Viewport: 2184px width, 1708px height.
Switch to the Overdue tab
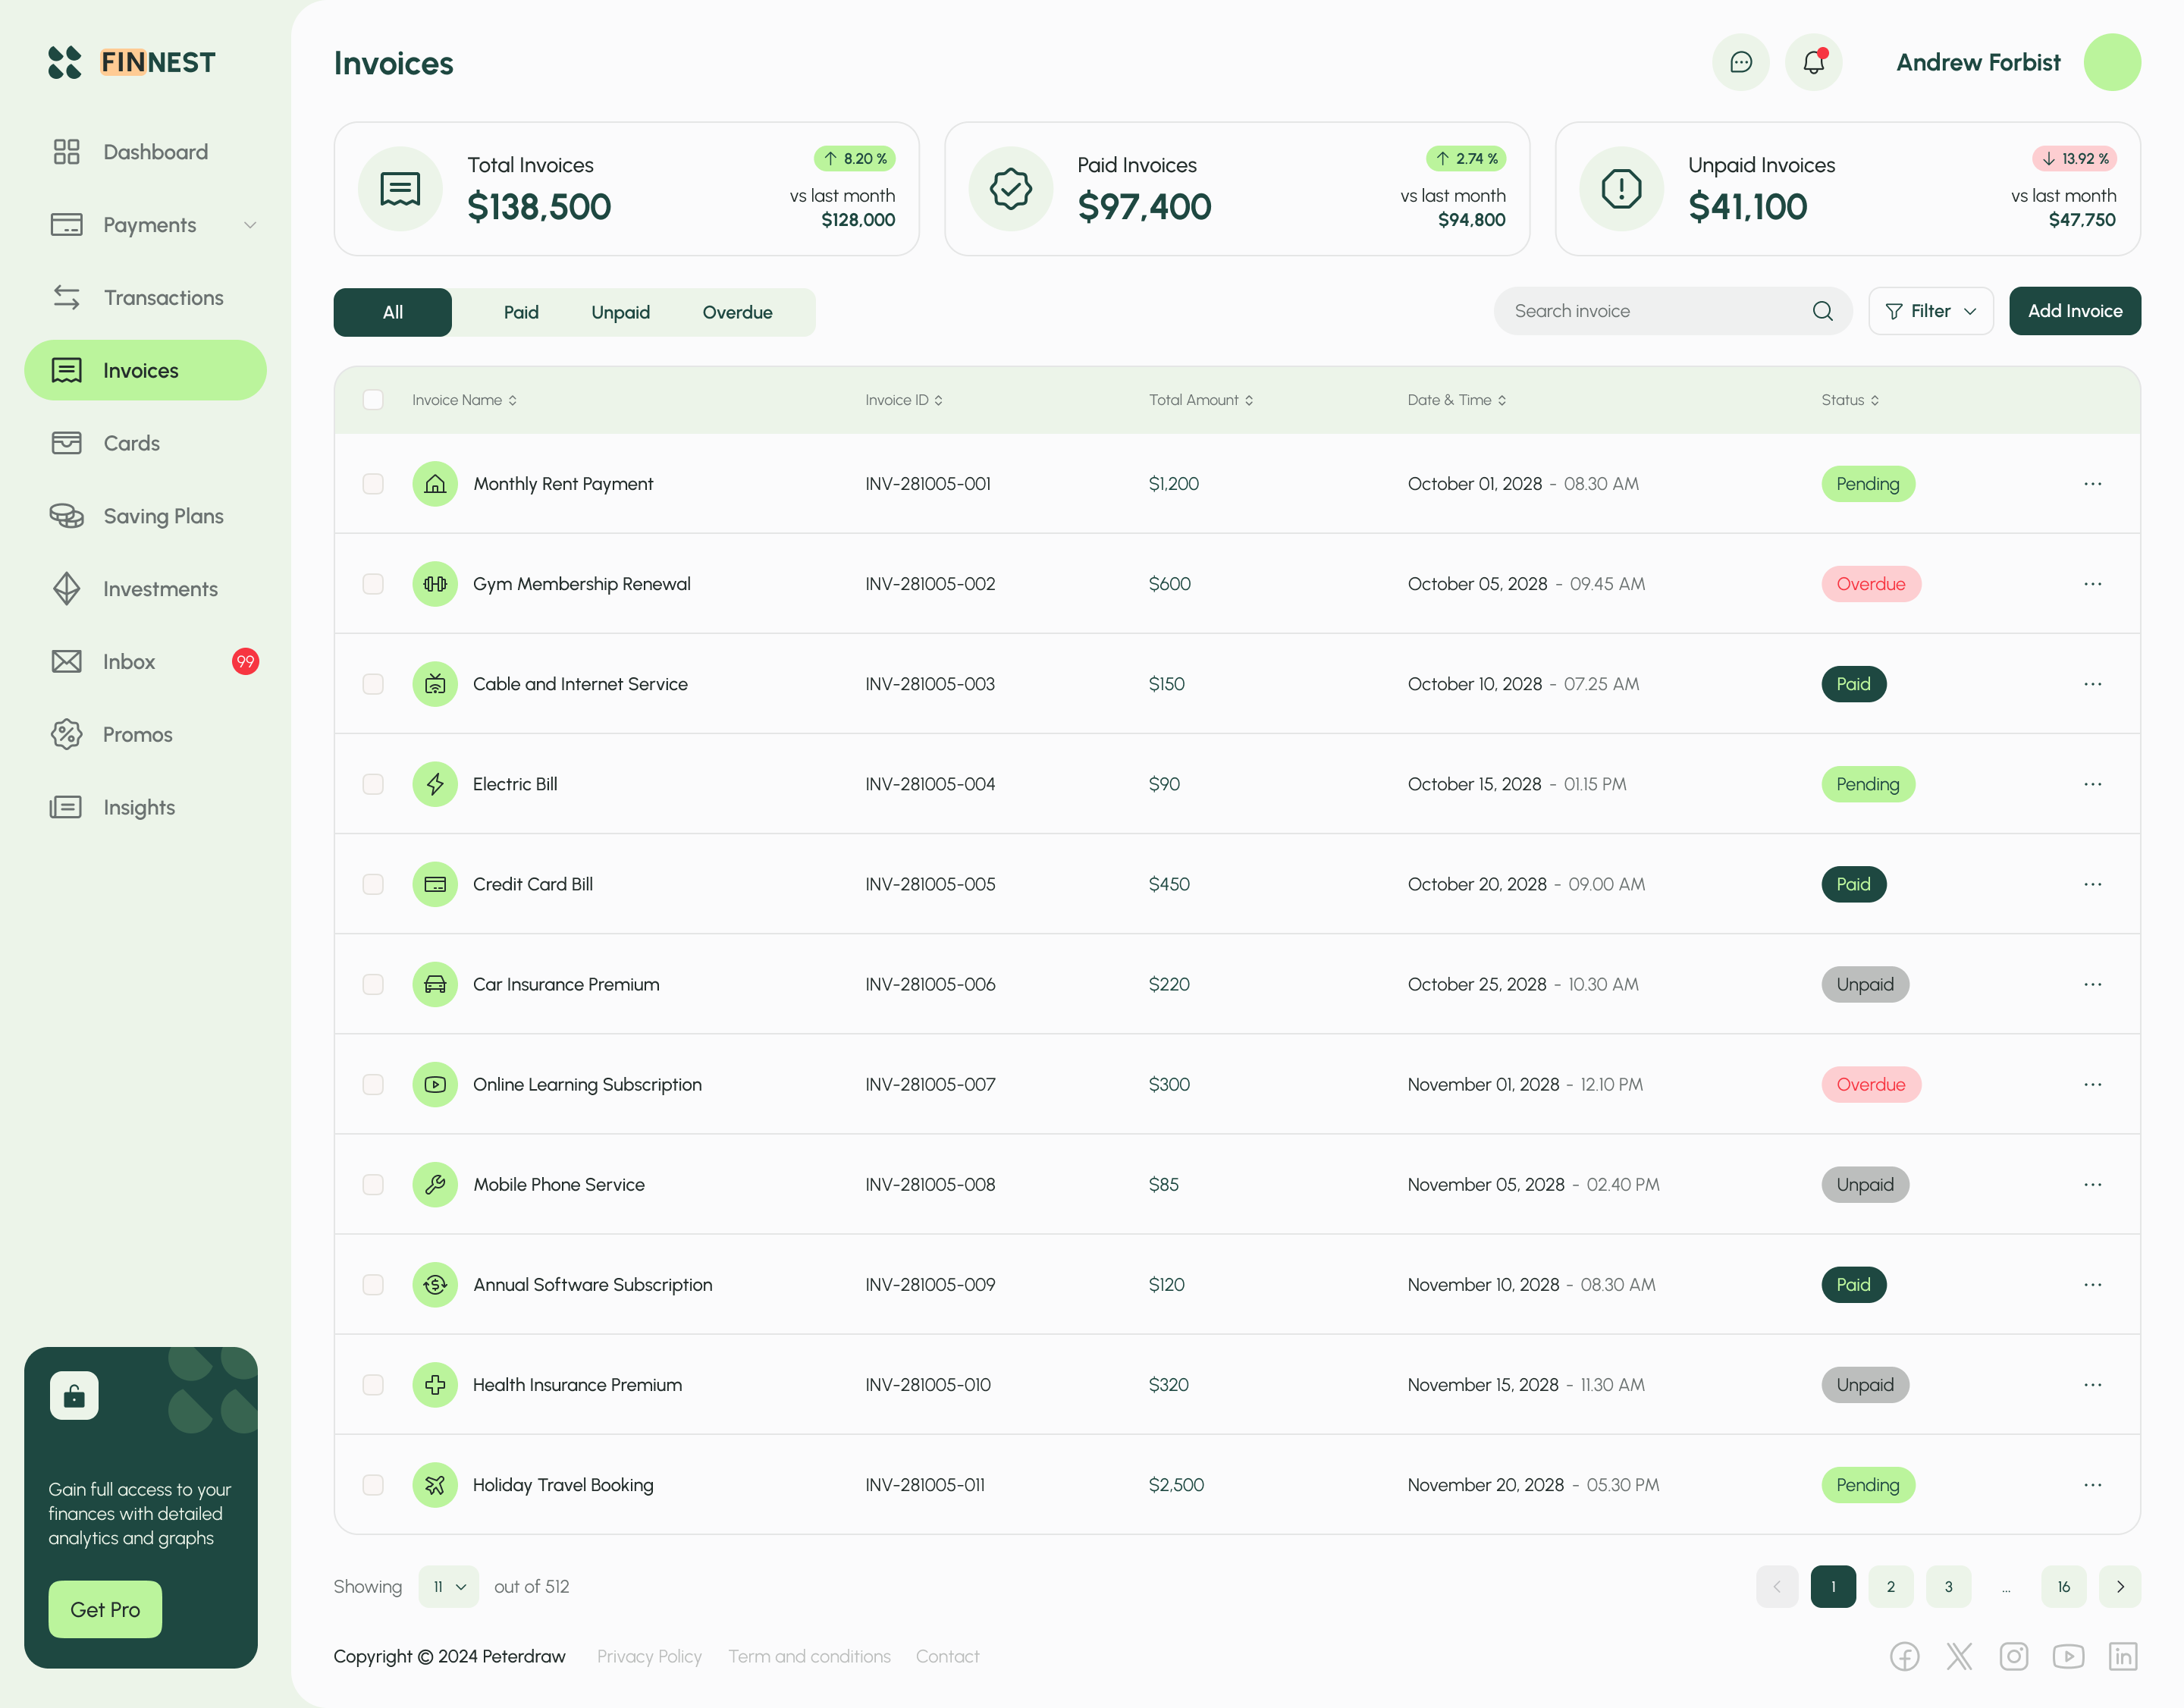[x=737, y=312]
